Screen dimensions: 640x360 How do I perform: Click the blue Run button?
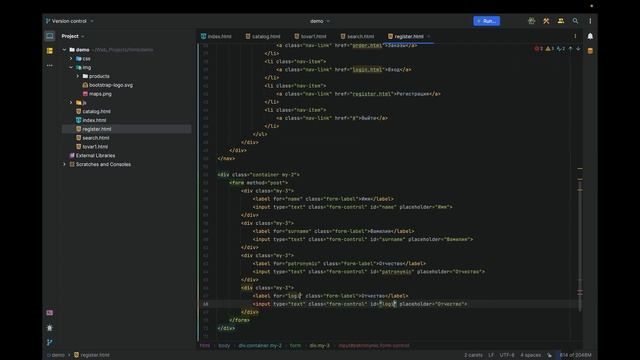click(487, 21)
